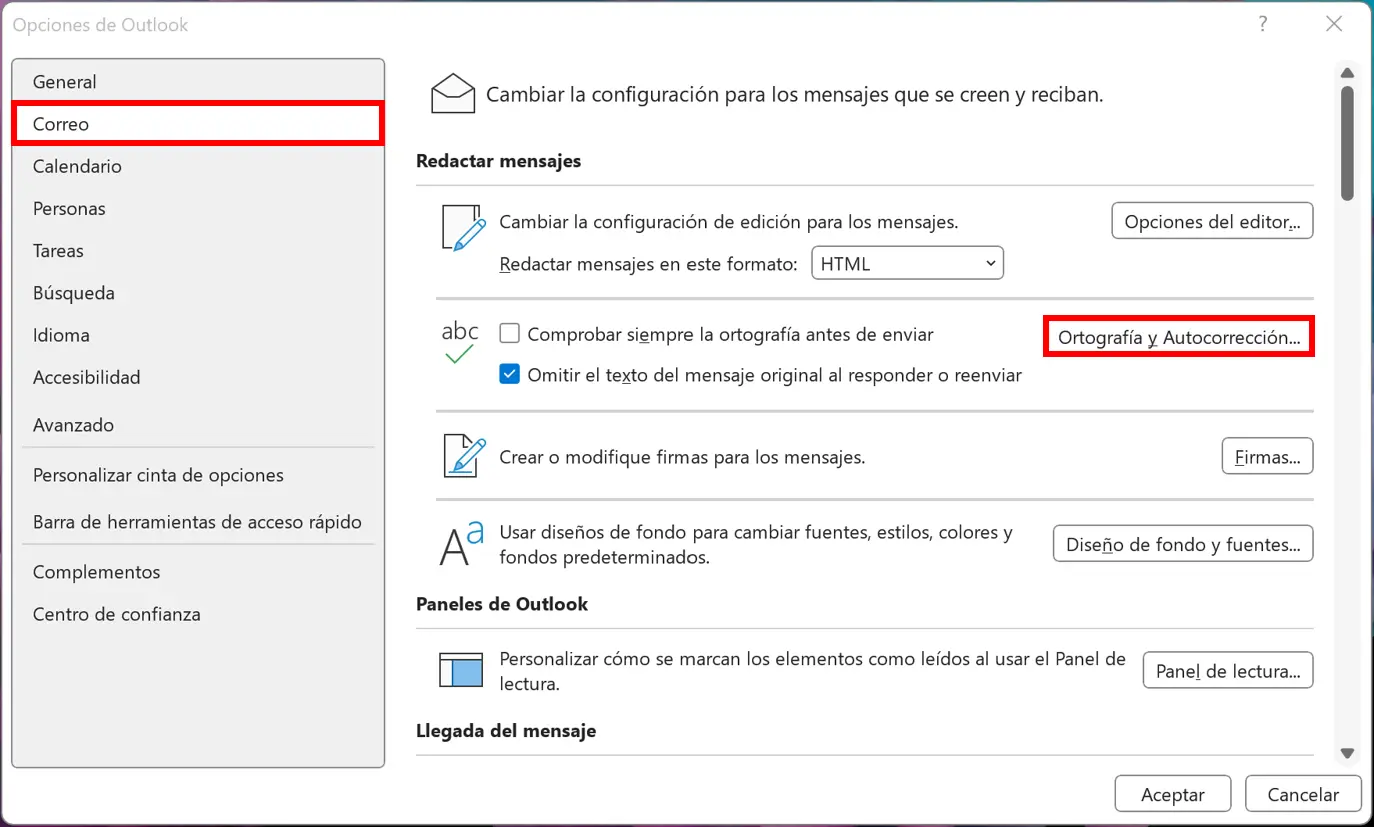Image resolution: width=1374 pixels, height=827 pixels.
Task: Open the Personas options category
Action: (x=198, y=208)
